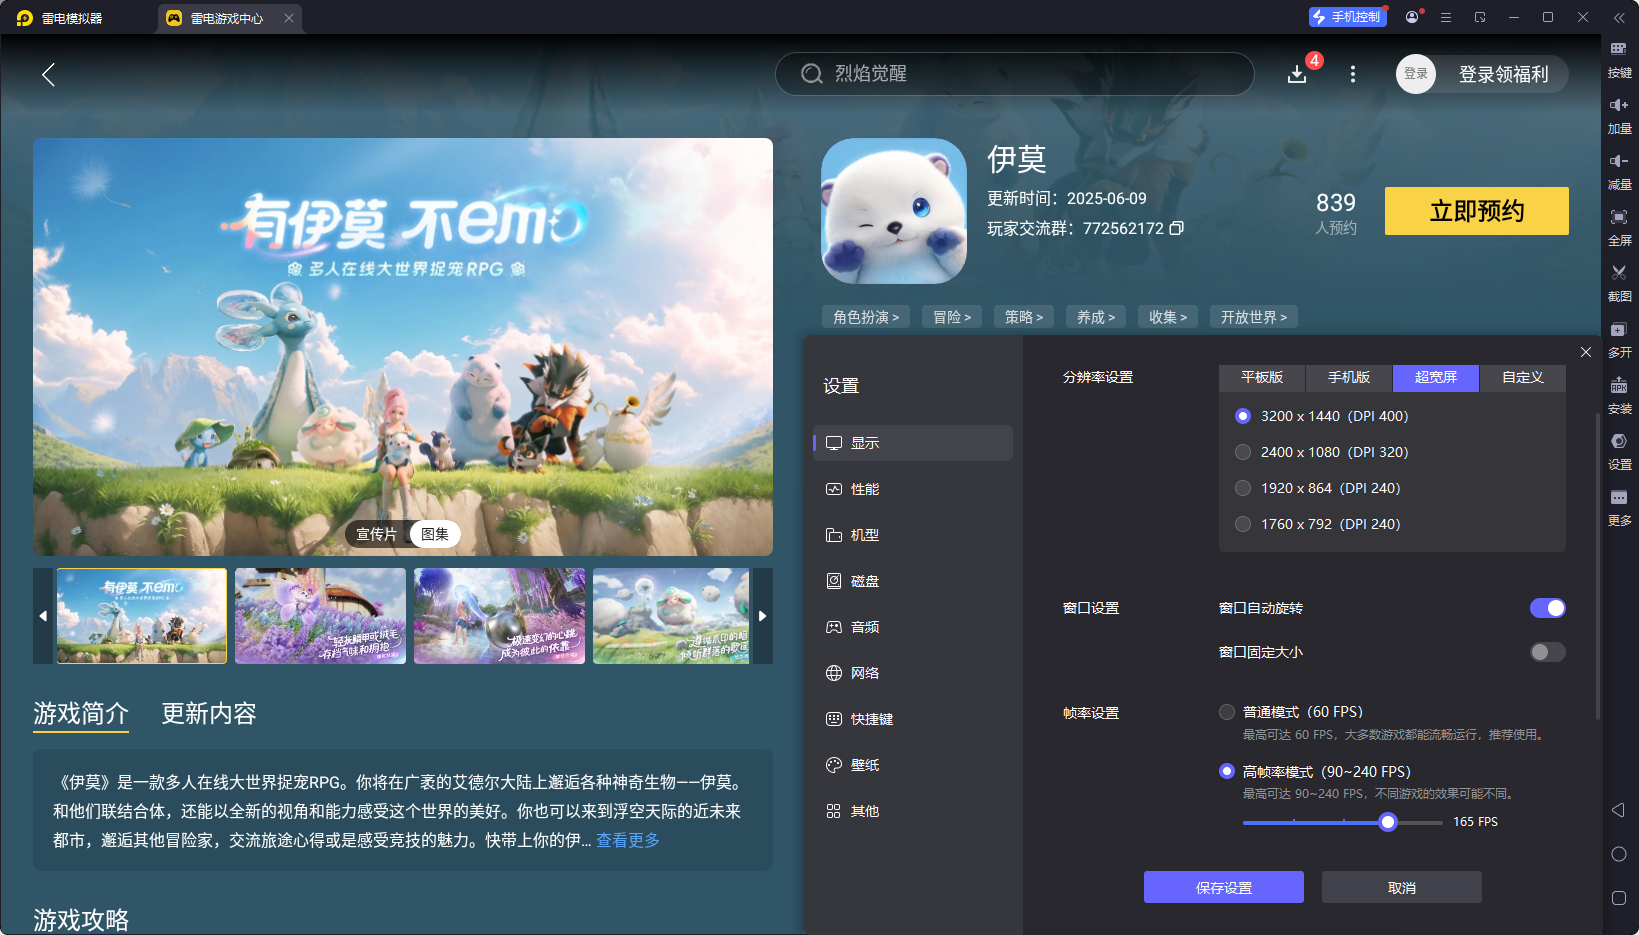Disable the 窗口自动旋转 toggle
Viewport: 1639px width, 935px height.
tap(1547, 607)
